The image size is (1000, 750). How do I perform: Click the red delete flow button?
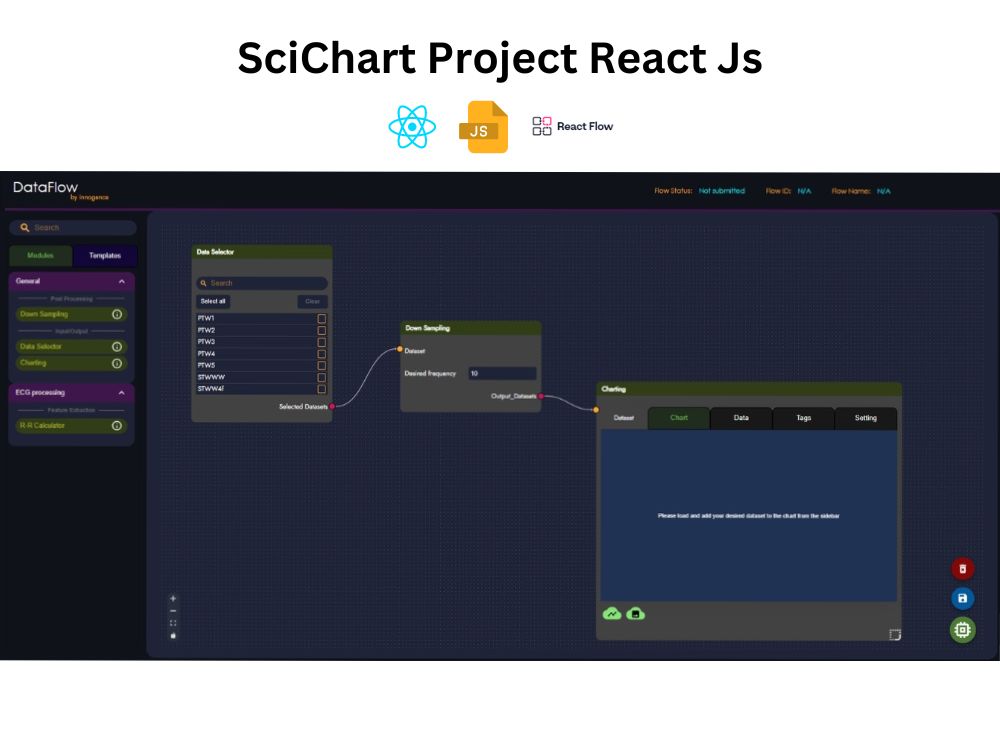963,569
